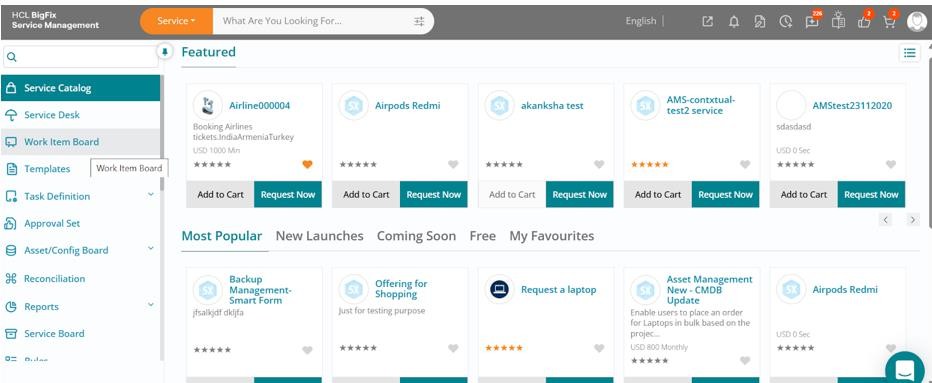The image size is (932, 383).
Task: Add AMS-contxtual-test2 service to cart
Action: (x=658, y=194)
